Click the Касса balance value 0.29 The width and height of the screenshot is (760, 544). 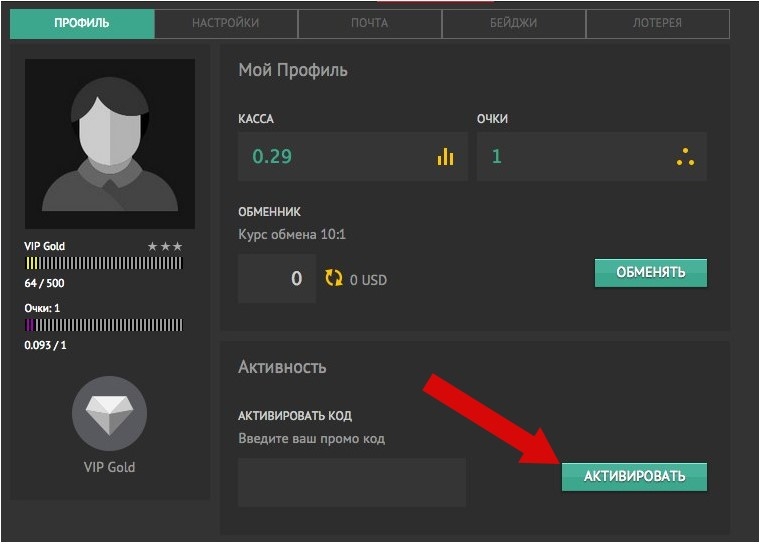[273, 157]
